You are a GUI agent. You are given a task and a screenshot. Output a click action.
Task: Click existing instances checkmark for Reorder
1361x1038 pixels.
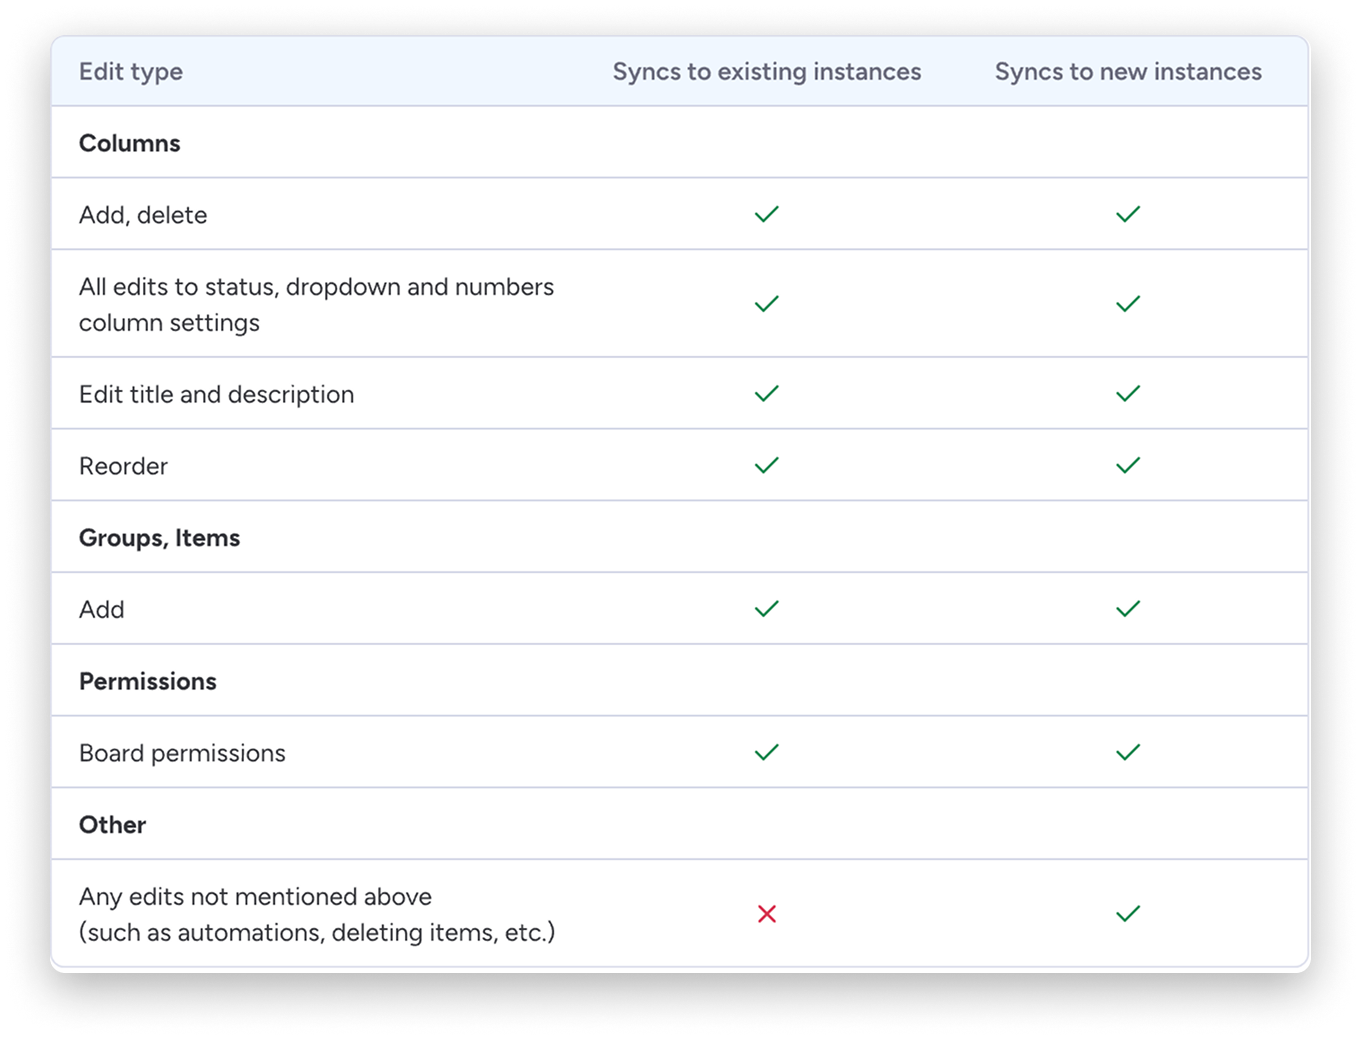[767, 465]
